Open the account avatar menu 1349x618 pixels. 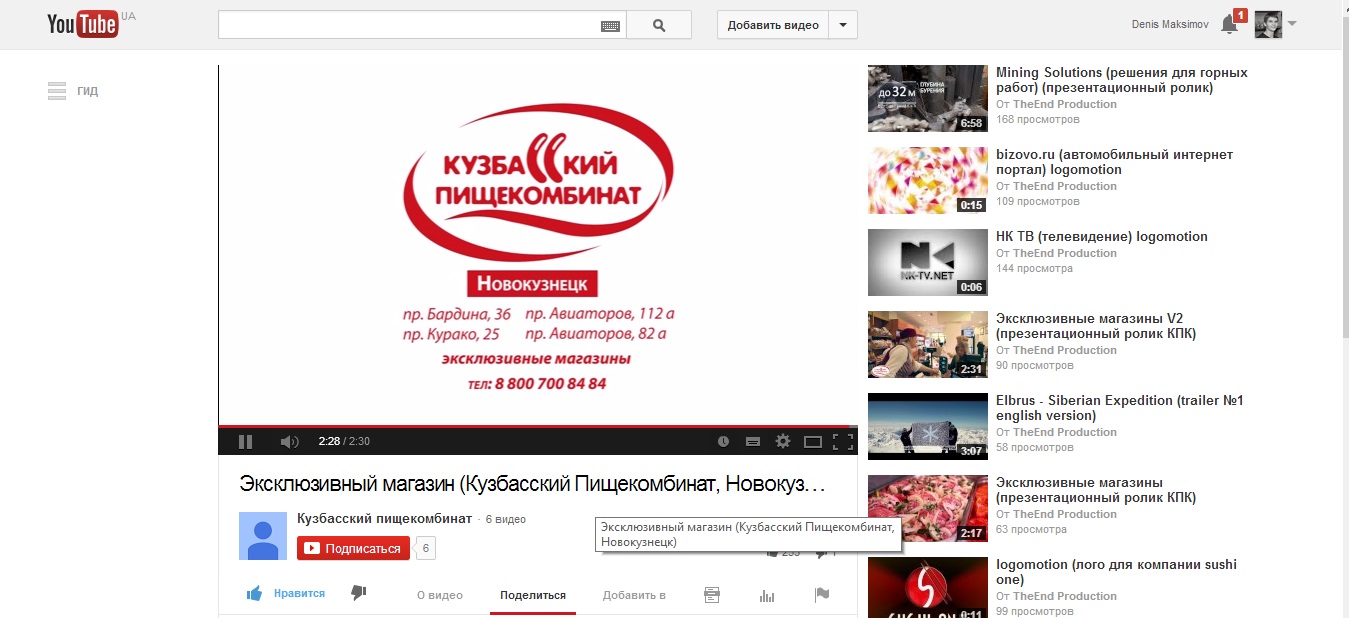tap(1268, 25)
